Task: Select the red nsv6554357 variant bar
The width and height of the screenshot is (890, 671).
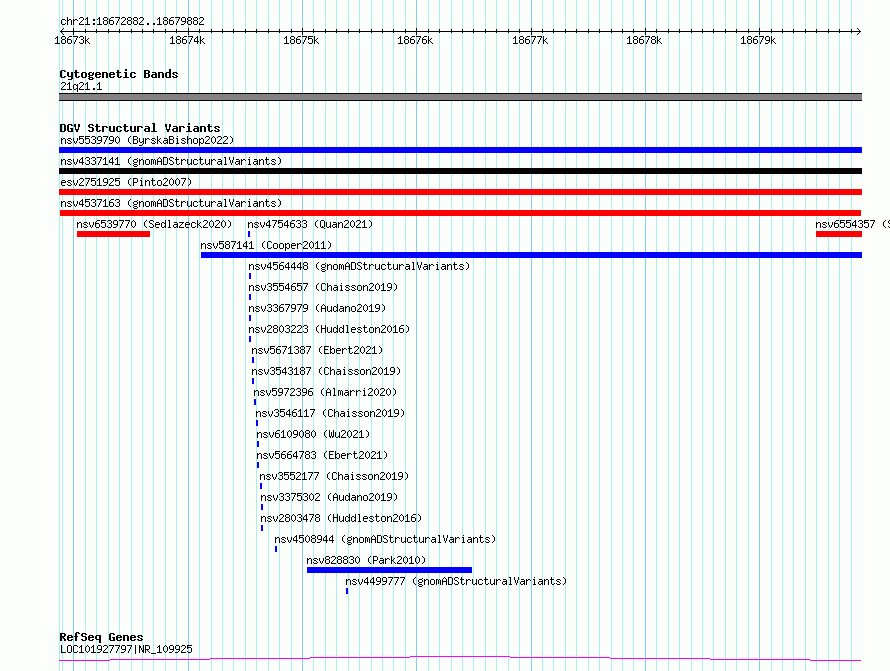Action: tap(839, 234)
